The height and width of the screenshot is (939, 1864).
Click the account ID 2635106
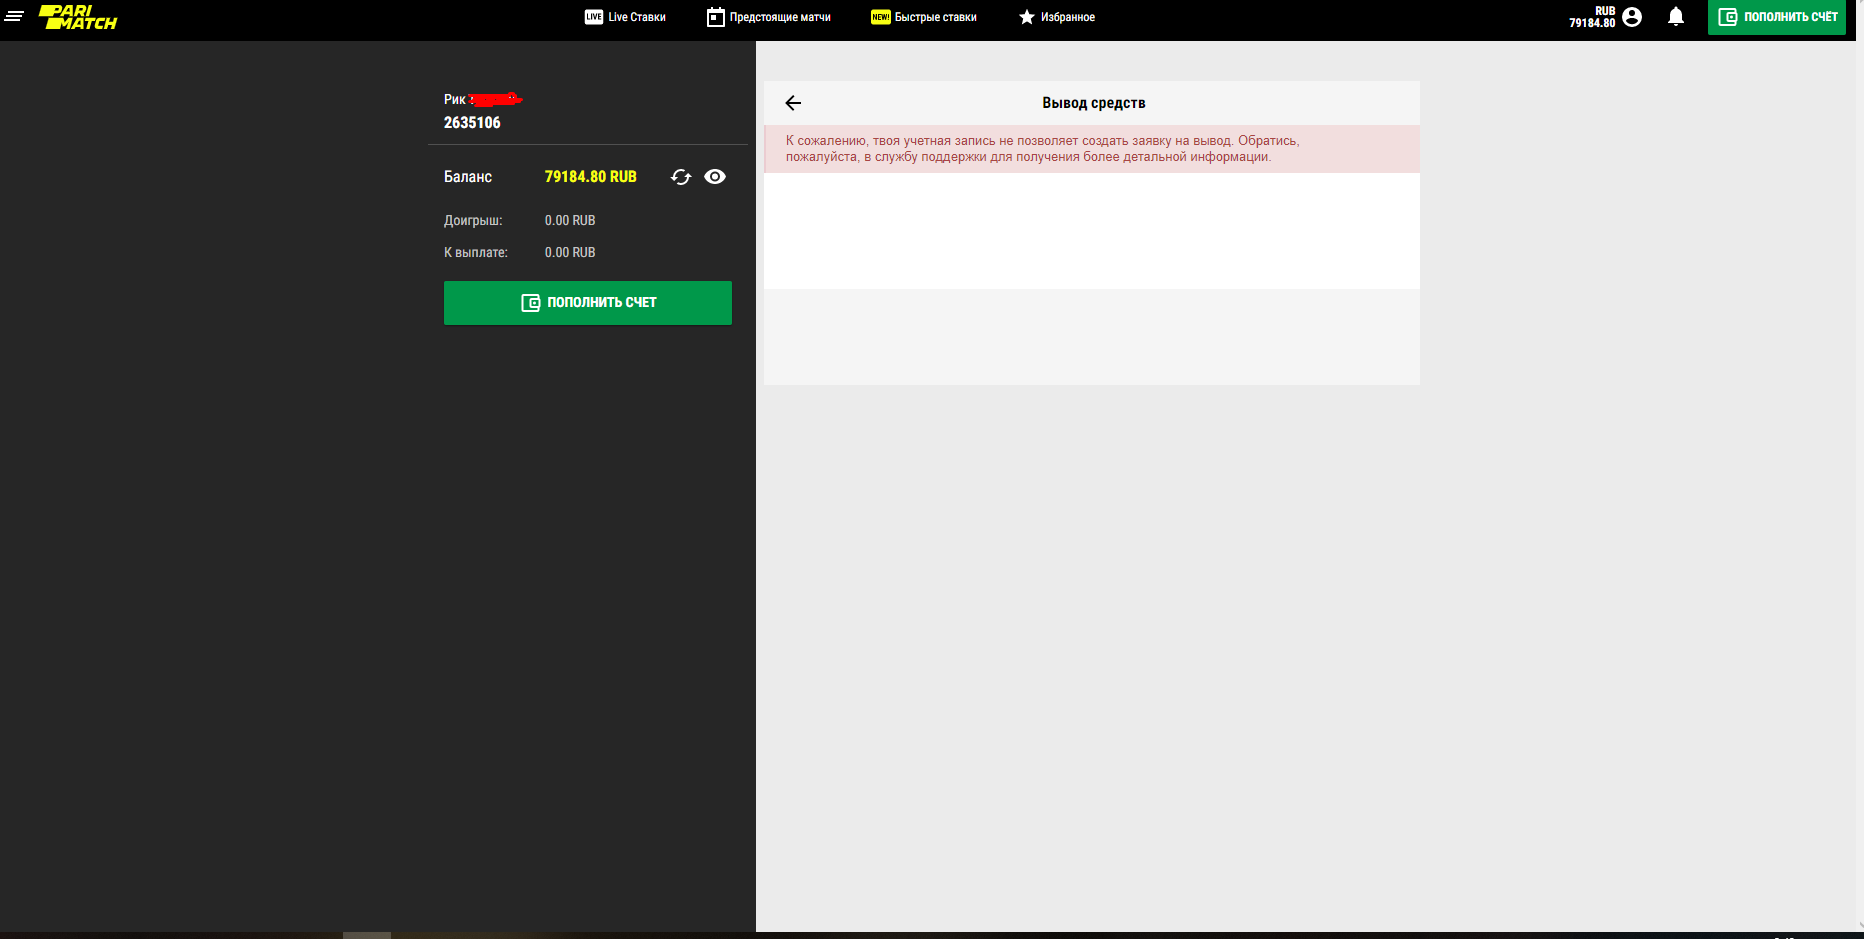click(472, 123)
